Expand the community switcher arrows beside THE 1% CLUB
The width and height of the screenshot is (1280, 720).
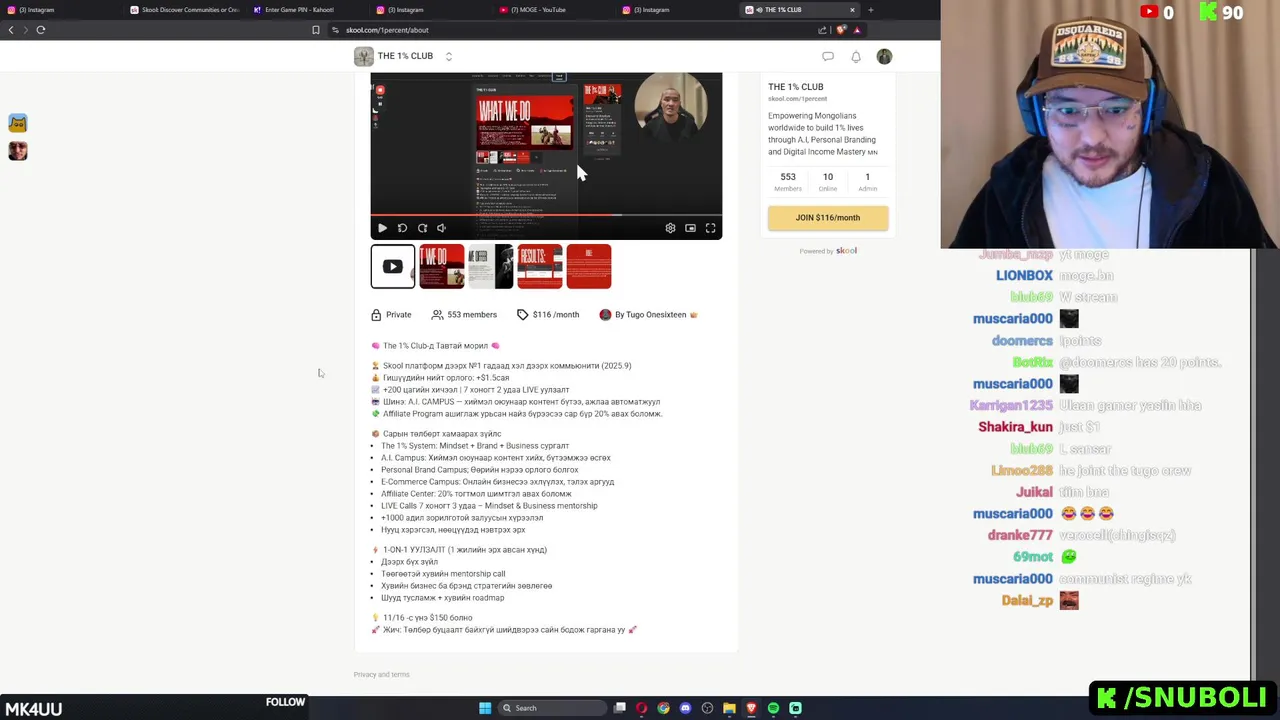click(449, 56)
